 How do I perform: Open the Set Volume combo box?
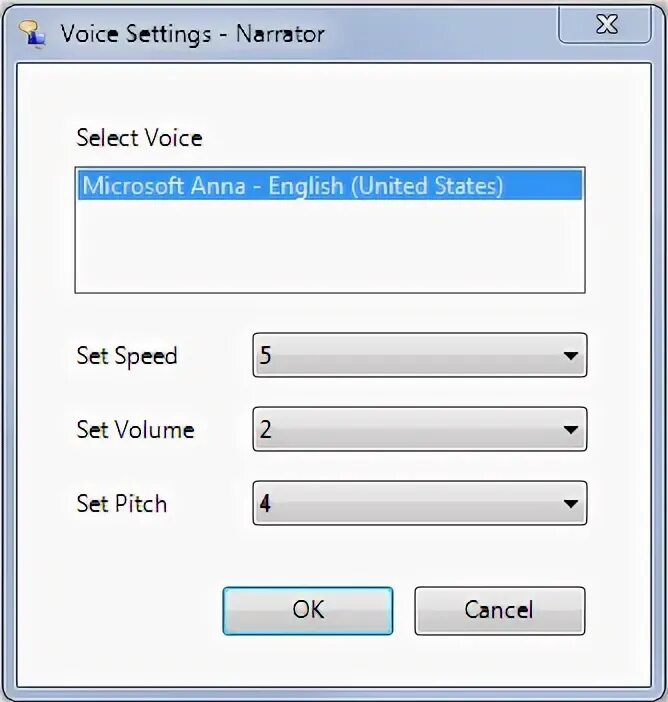coord(420,429)
